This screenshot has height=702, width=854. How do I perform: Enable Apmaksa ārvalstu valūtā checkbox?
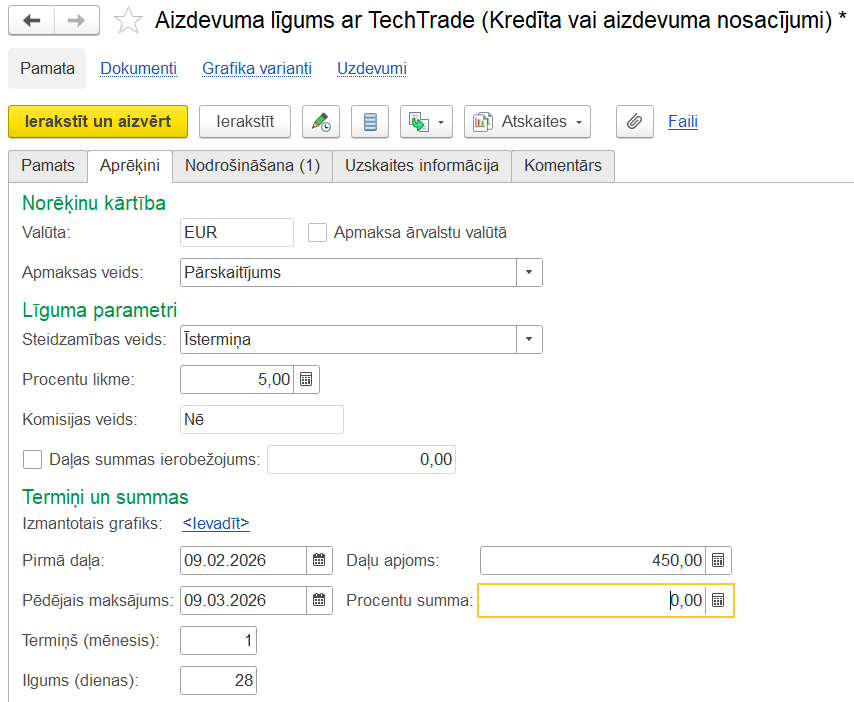(318, 233)
